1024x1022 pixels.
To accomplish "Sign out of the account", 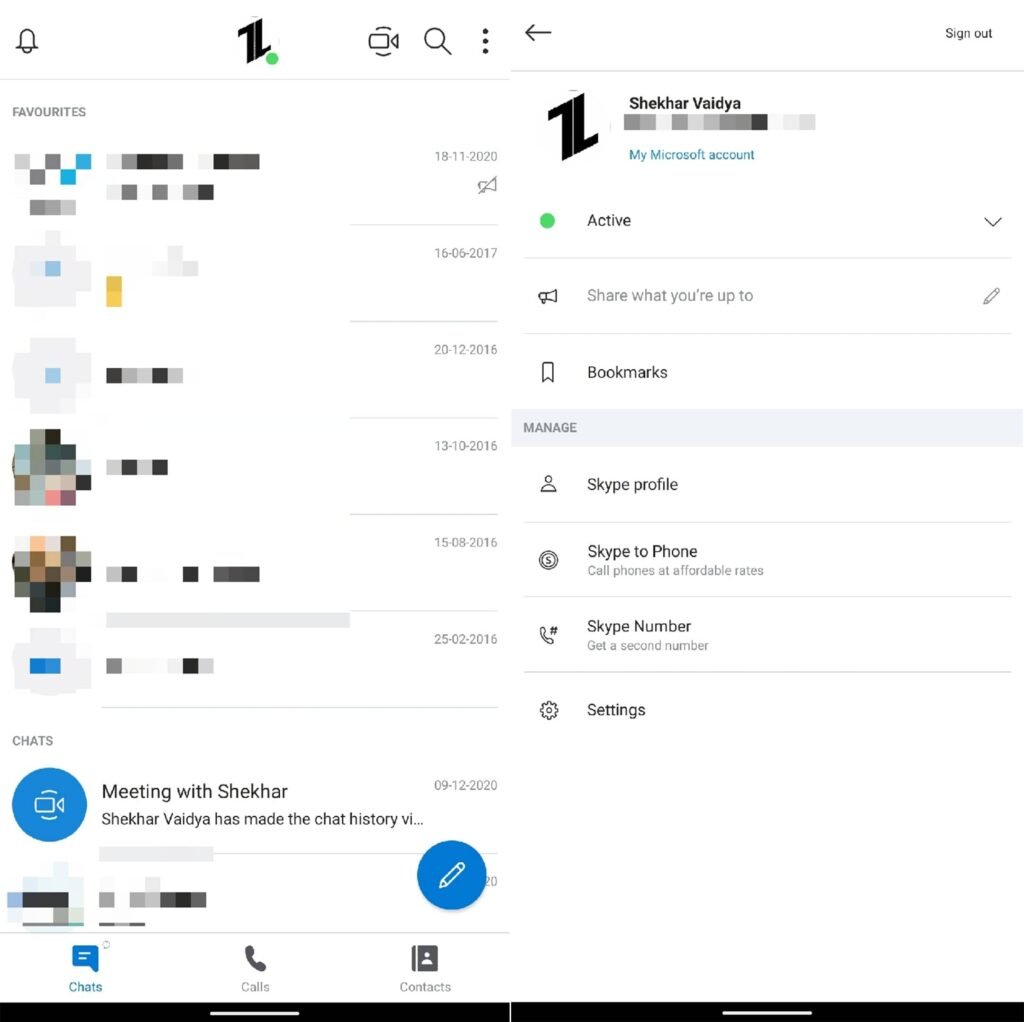I will (968, 33).
